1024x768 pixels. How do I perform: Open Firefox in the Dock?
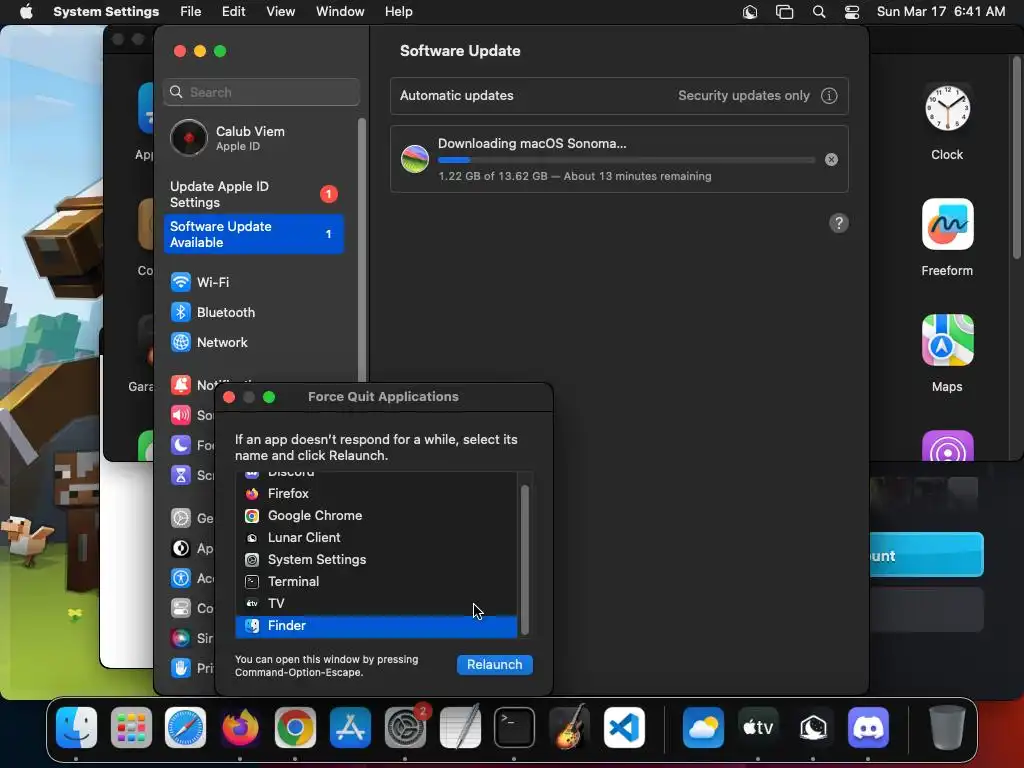(240, 727)
